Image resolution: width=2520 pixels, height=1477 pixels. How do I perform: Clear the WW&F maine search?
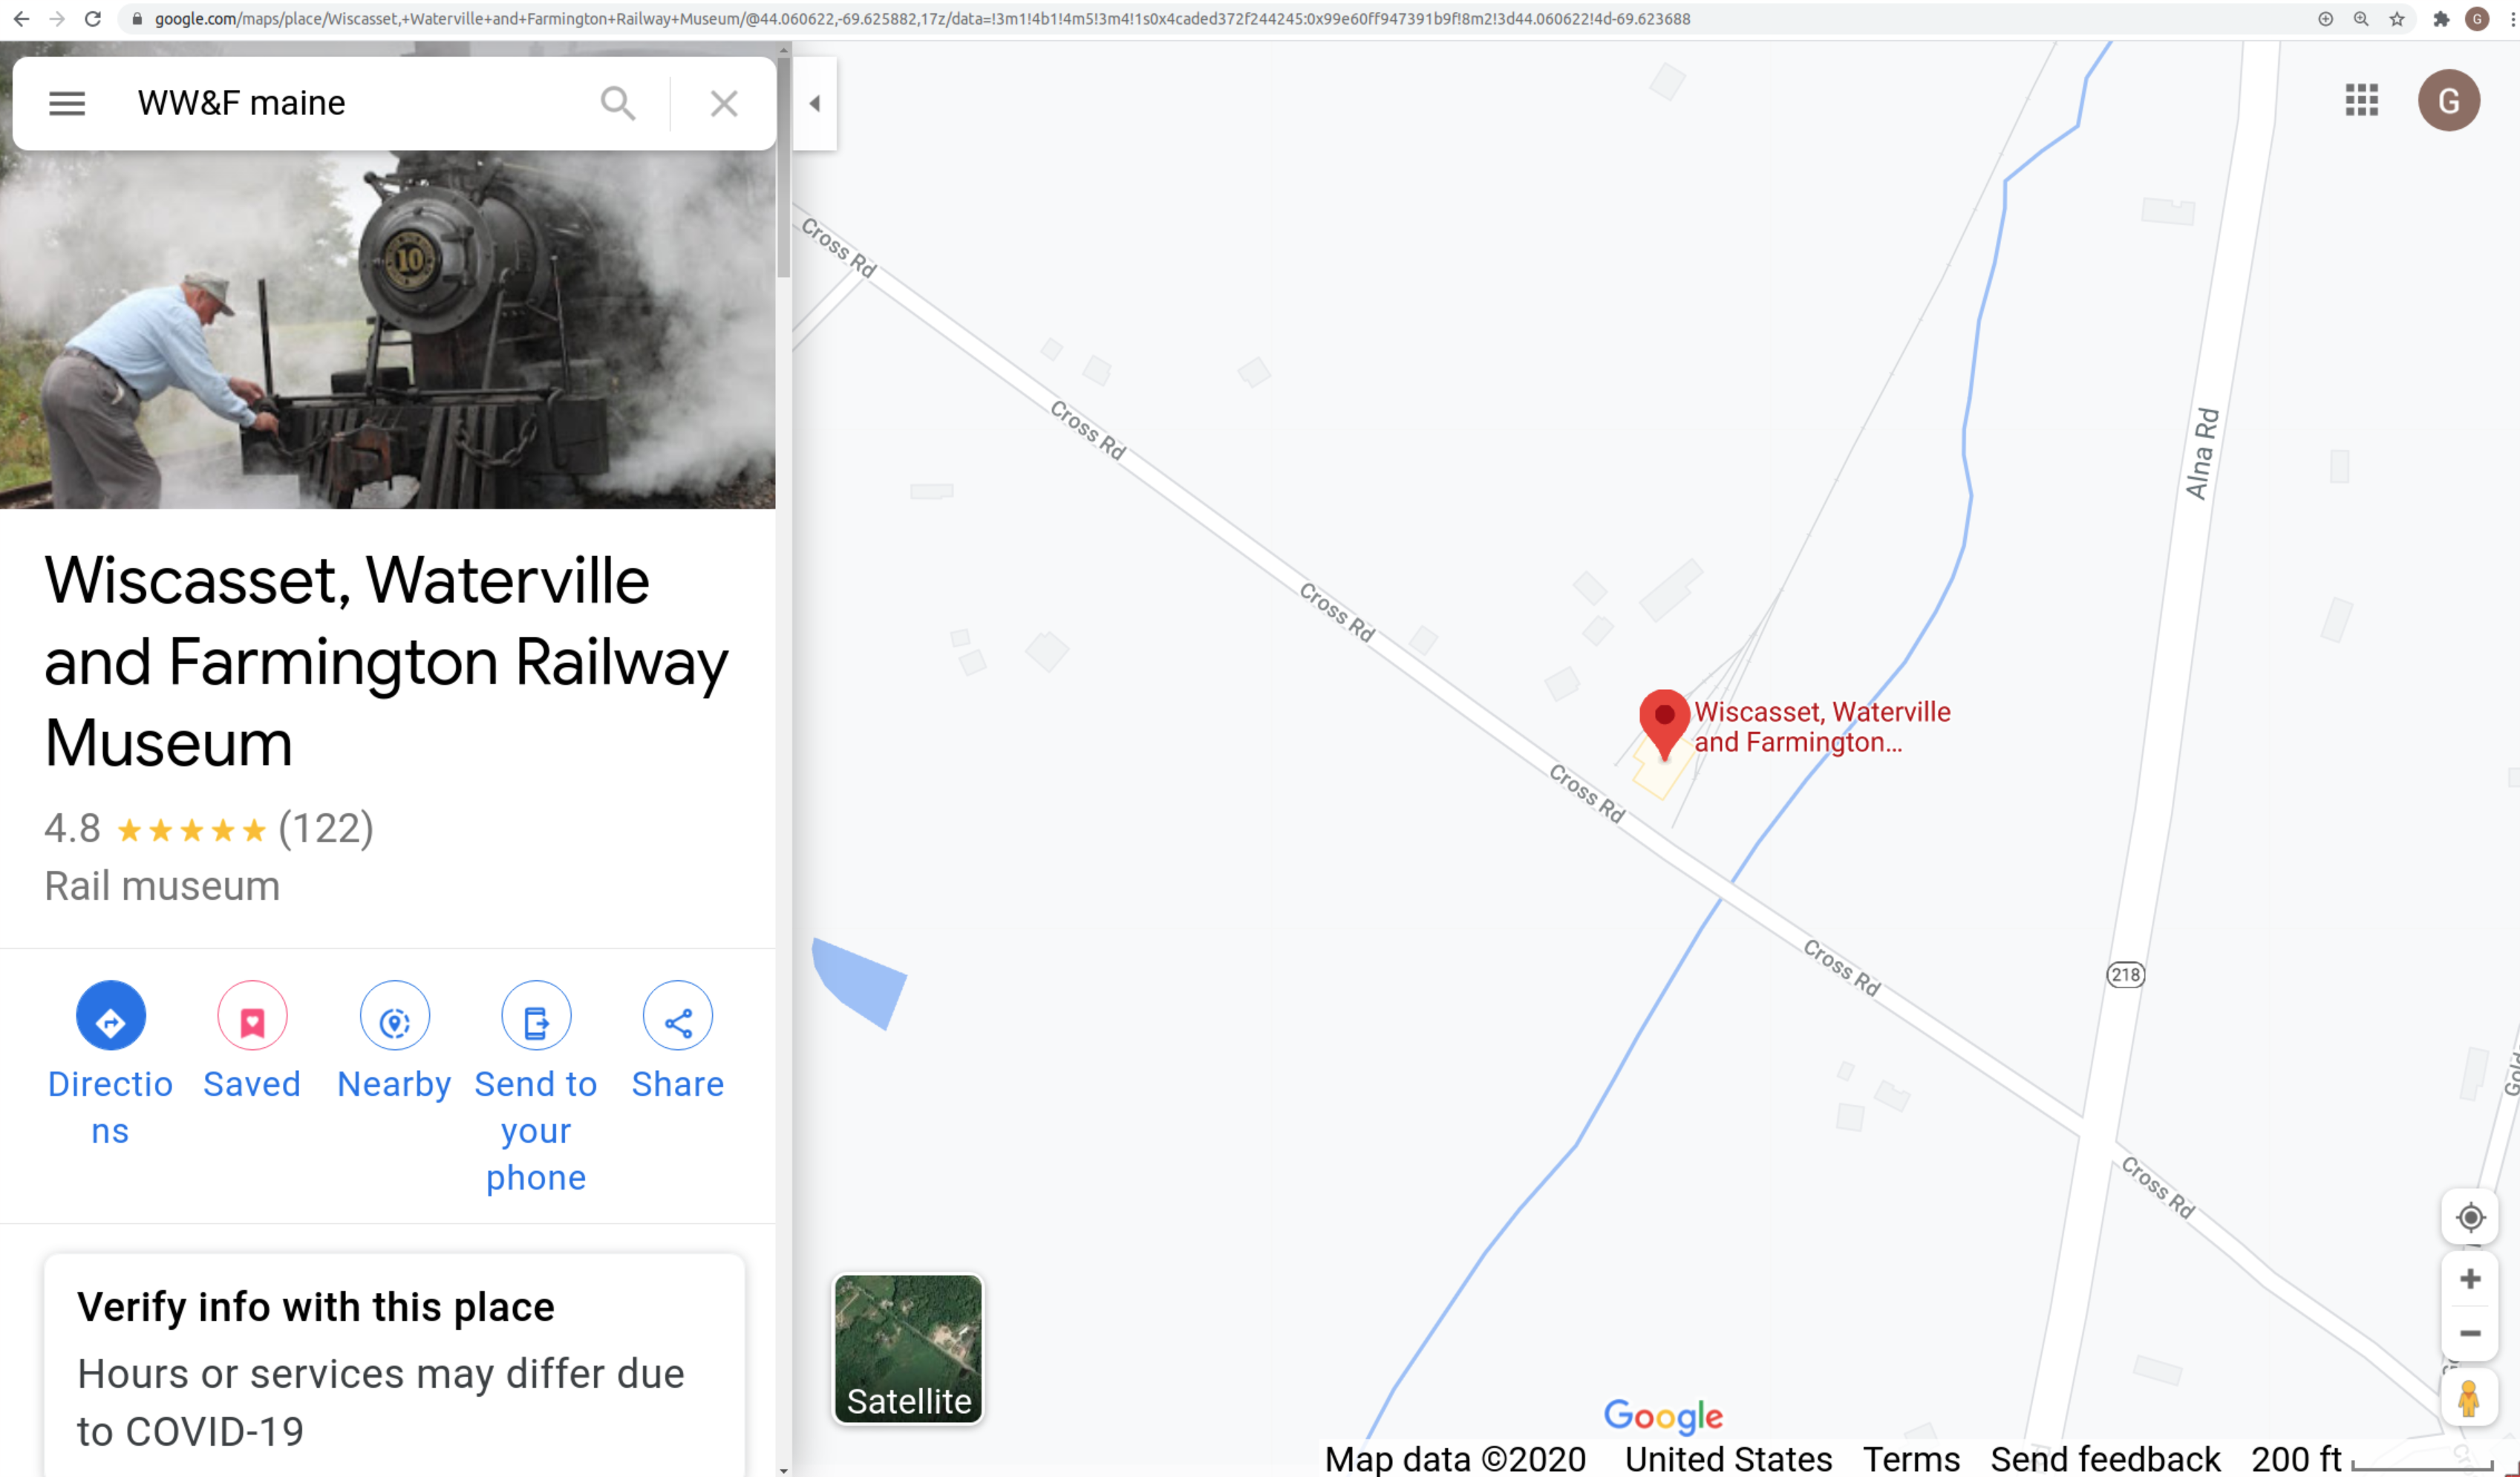[x=724, y=103]
